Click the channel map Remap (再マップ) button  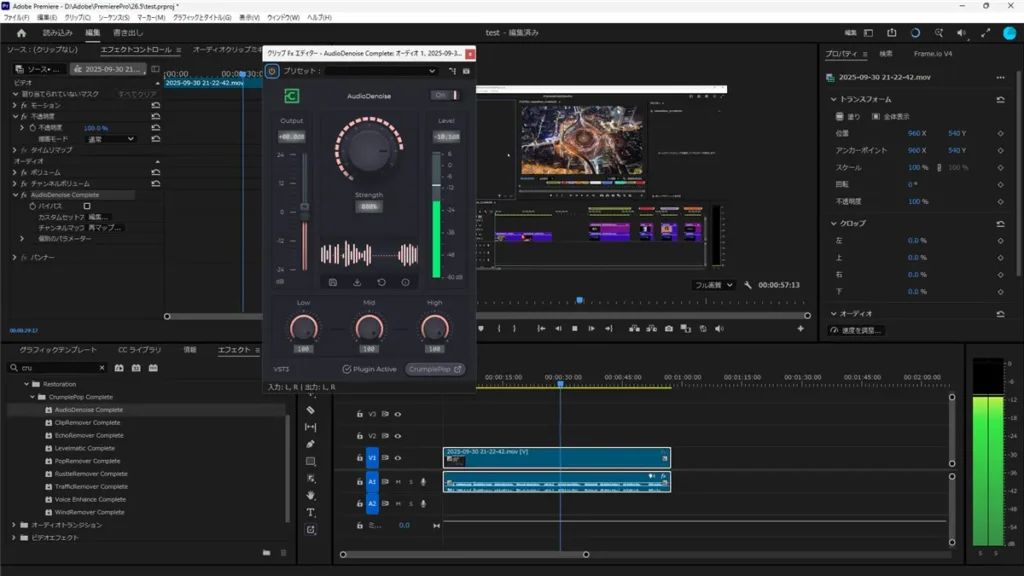[x=104, y=228]
